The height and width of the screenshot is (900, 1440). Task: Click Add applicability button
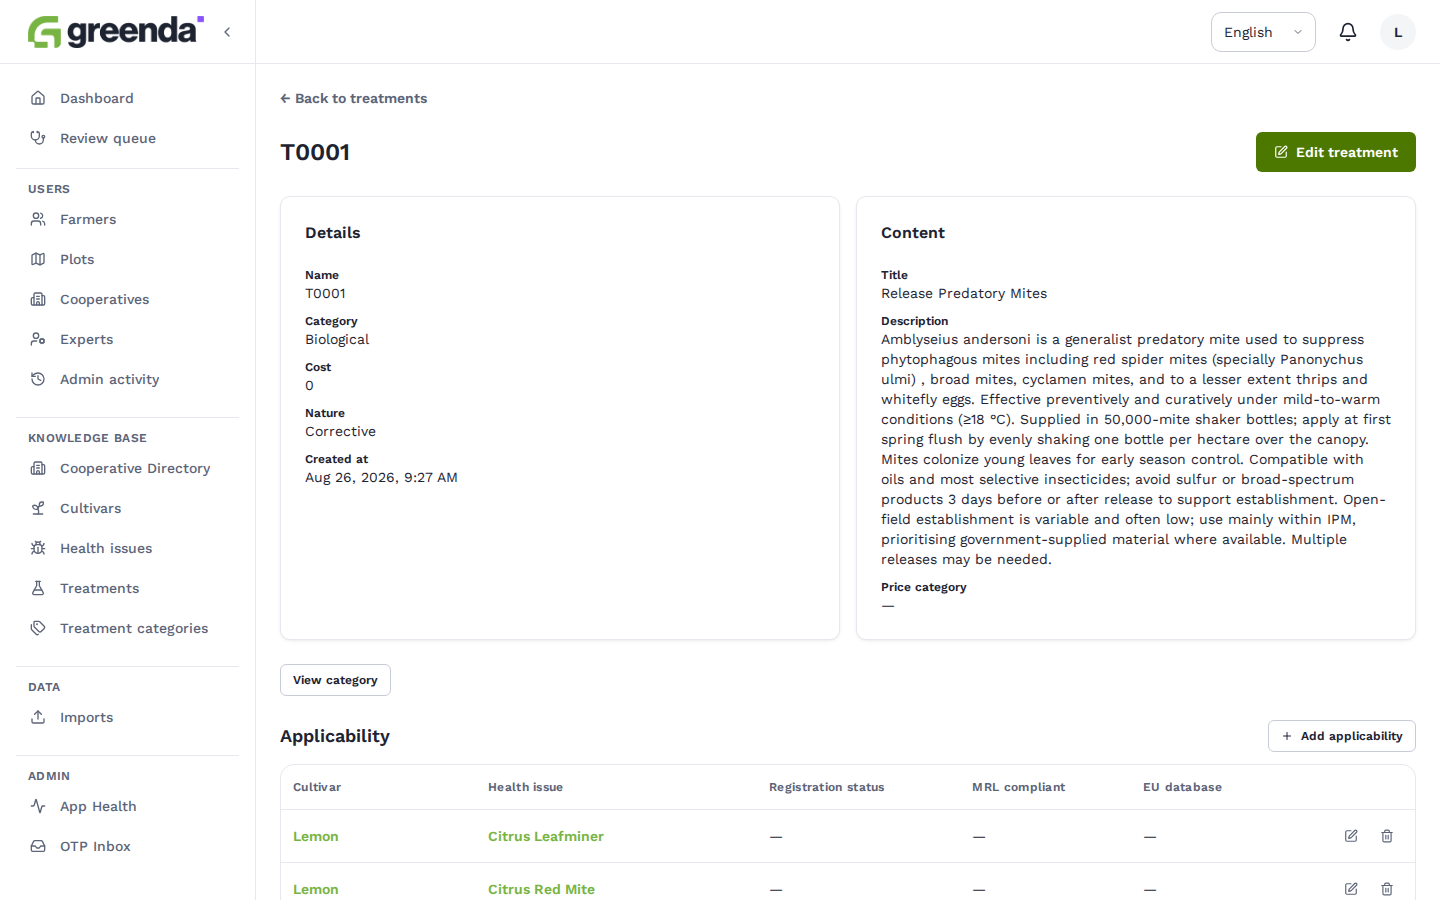point(1342,736)
